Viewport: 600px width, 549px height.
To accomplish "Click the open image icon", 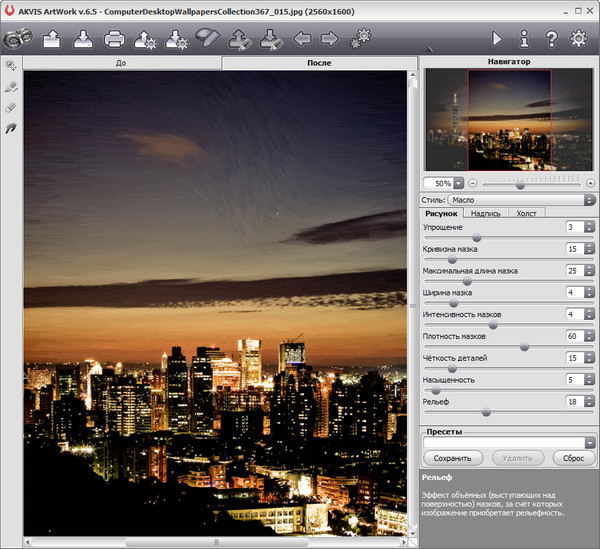I will pyautogui.click(x=53, y=39).
